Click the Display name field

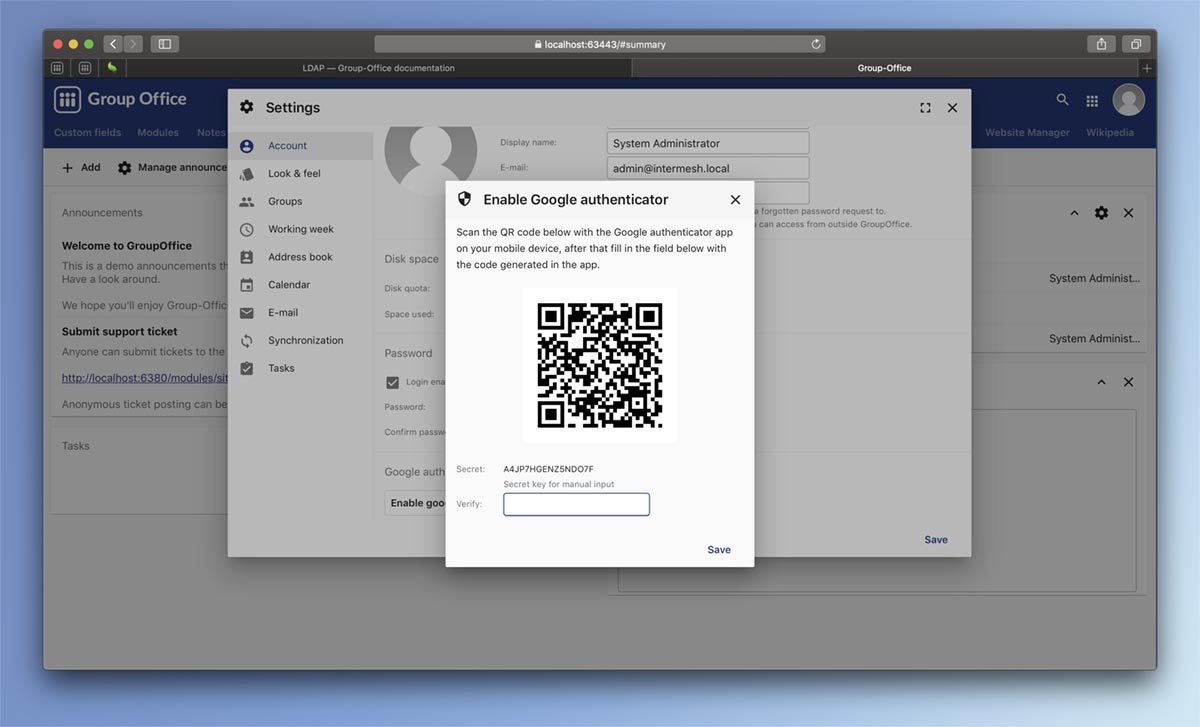[708, 143]
